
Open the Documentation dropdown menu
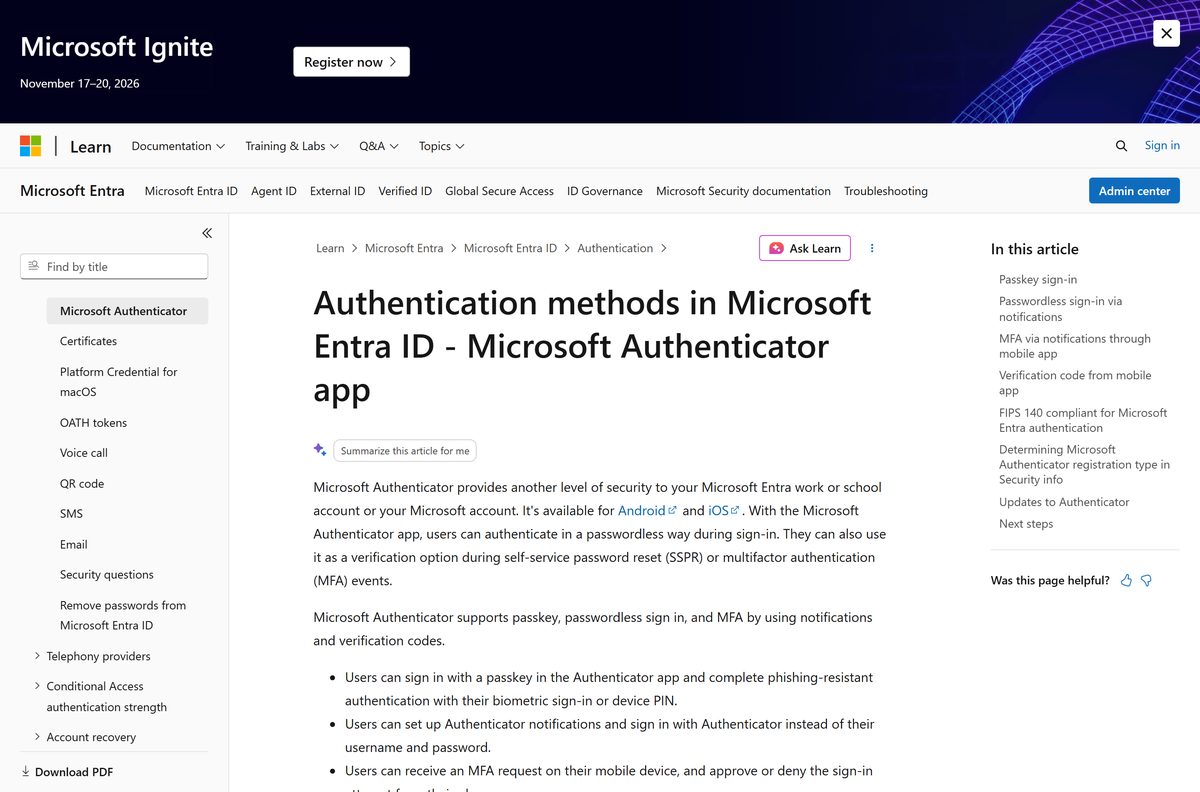click(x=178, y=146)
